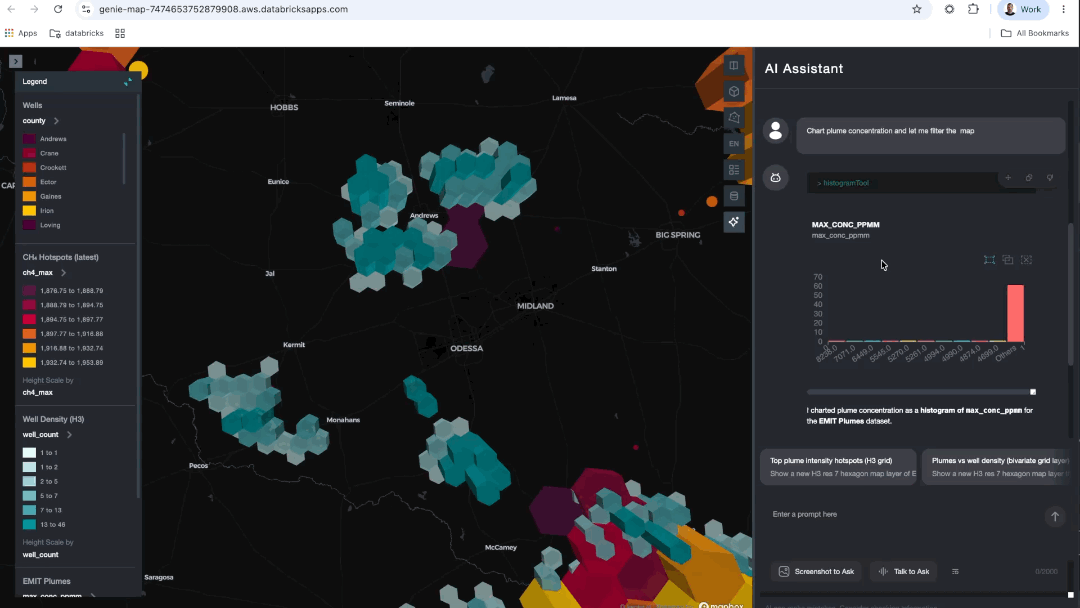This screenshot has height=608, width=1080.
Task: Open Chrome's three-dot menu
Action: pyautogui.click(x=1063, y=9)
